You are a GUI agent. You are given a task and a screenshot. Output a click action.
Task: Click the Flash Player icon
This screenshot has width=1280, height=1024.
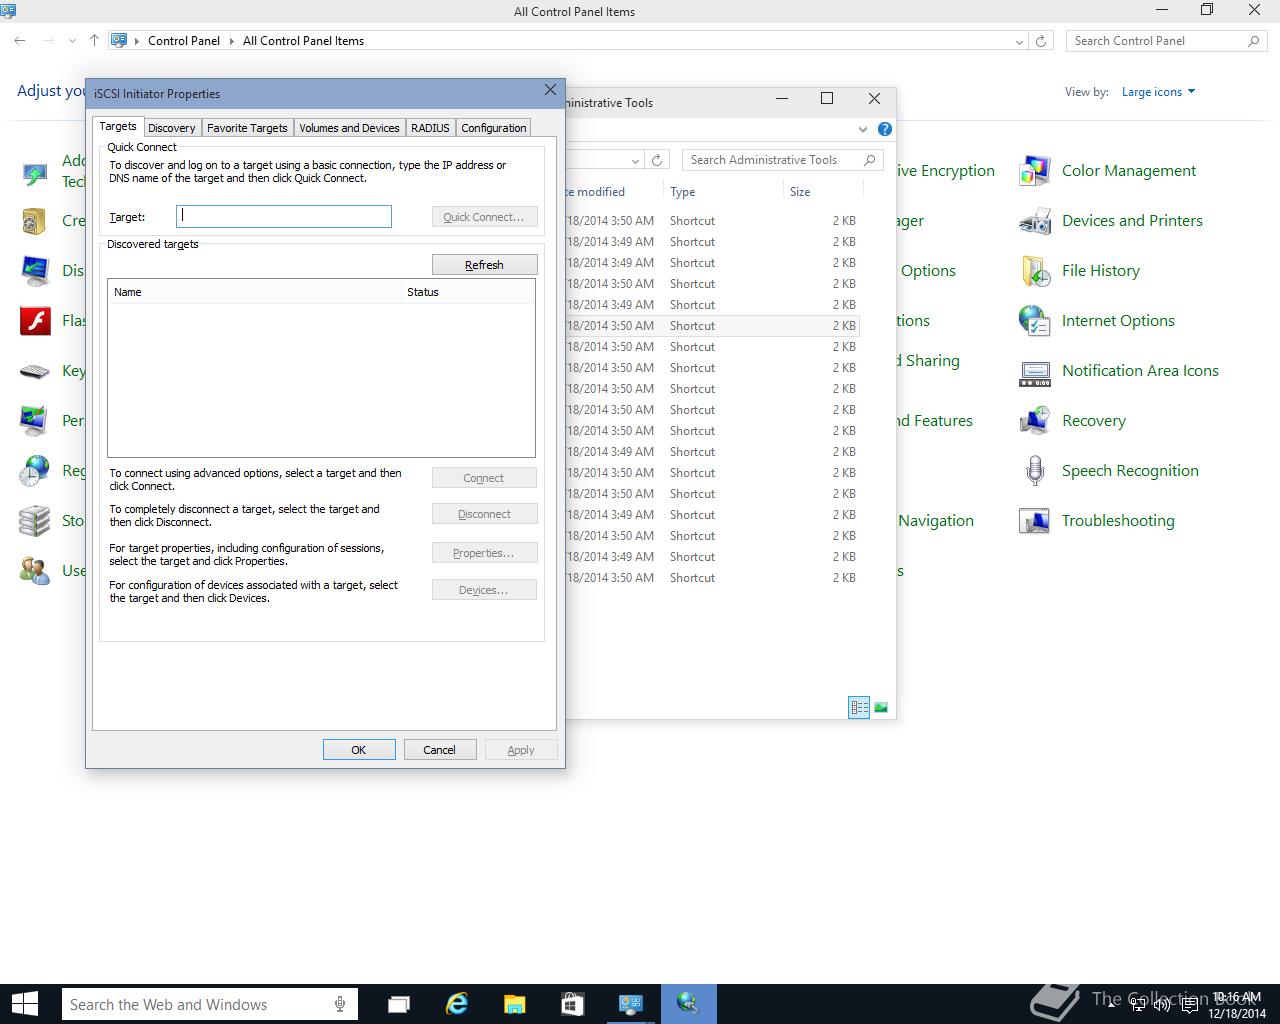click(35, 321)
